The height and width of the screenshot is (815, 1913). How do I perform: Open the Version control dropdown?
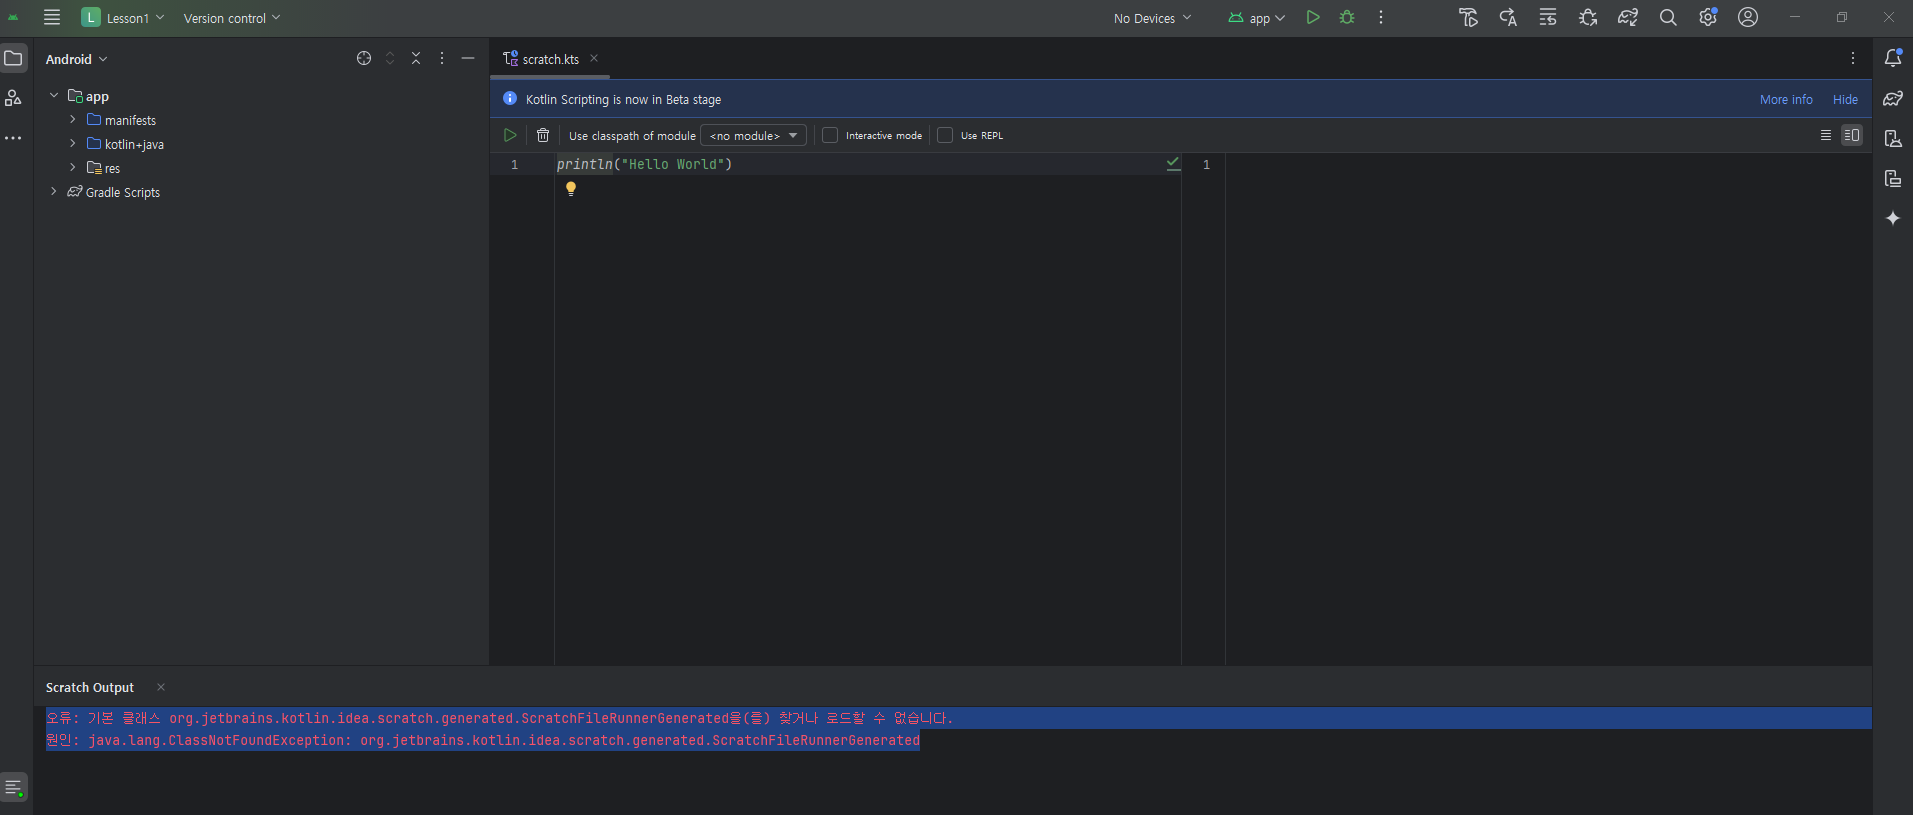click(x=232, y=18)
